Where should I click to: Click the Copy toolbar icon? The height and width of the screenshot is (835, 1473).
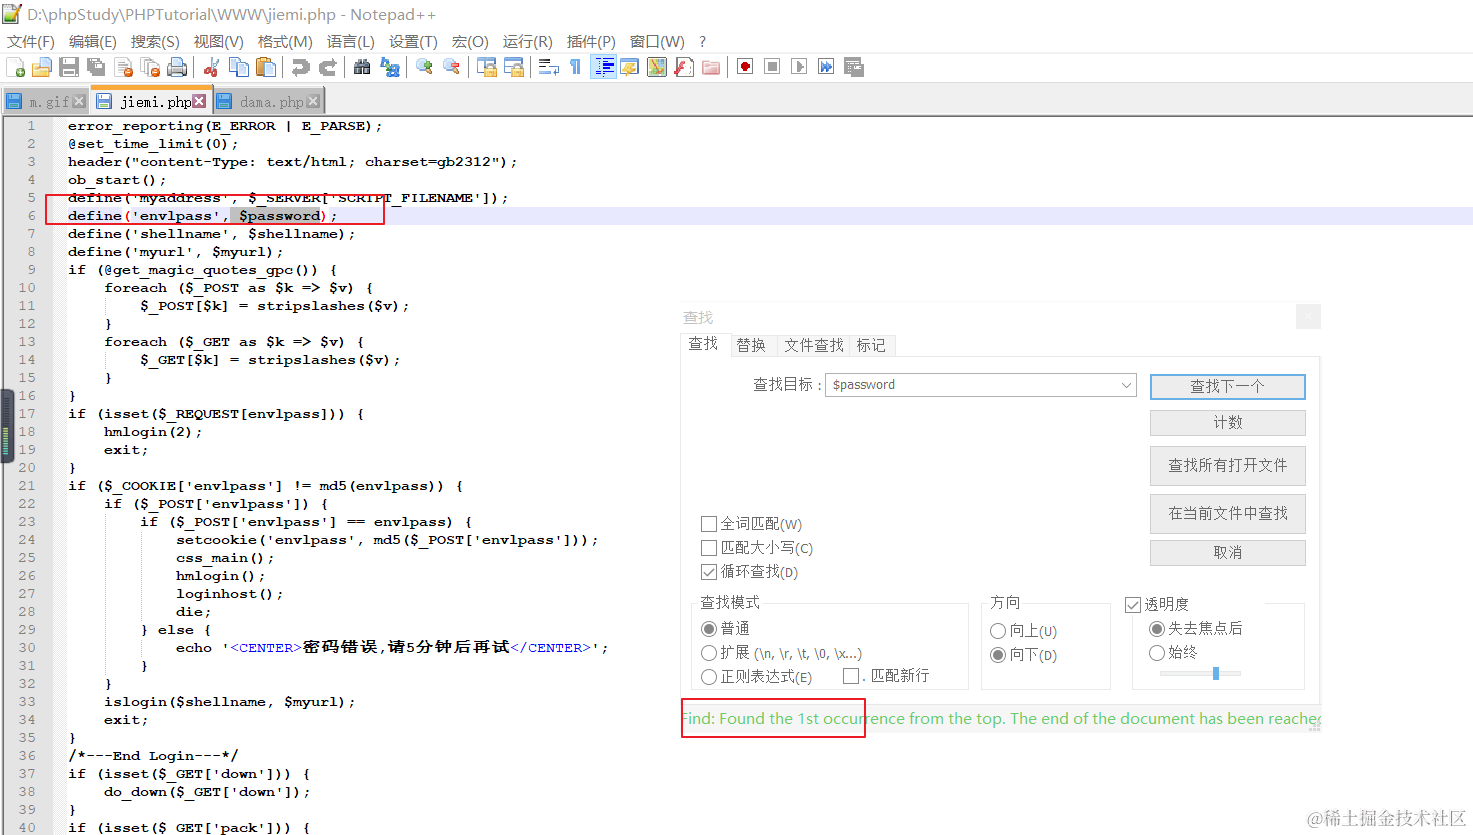pyautogui.click(x=239, y=67)
